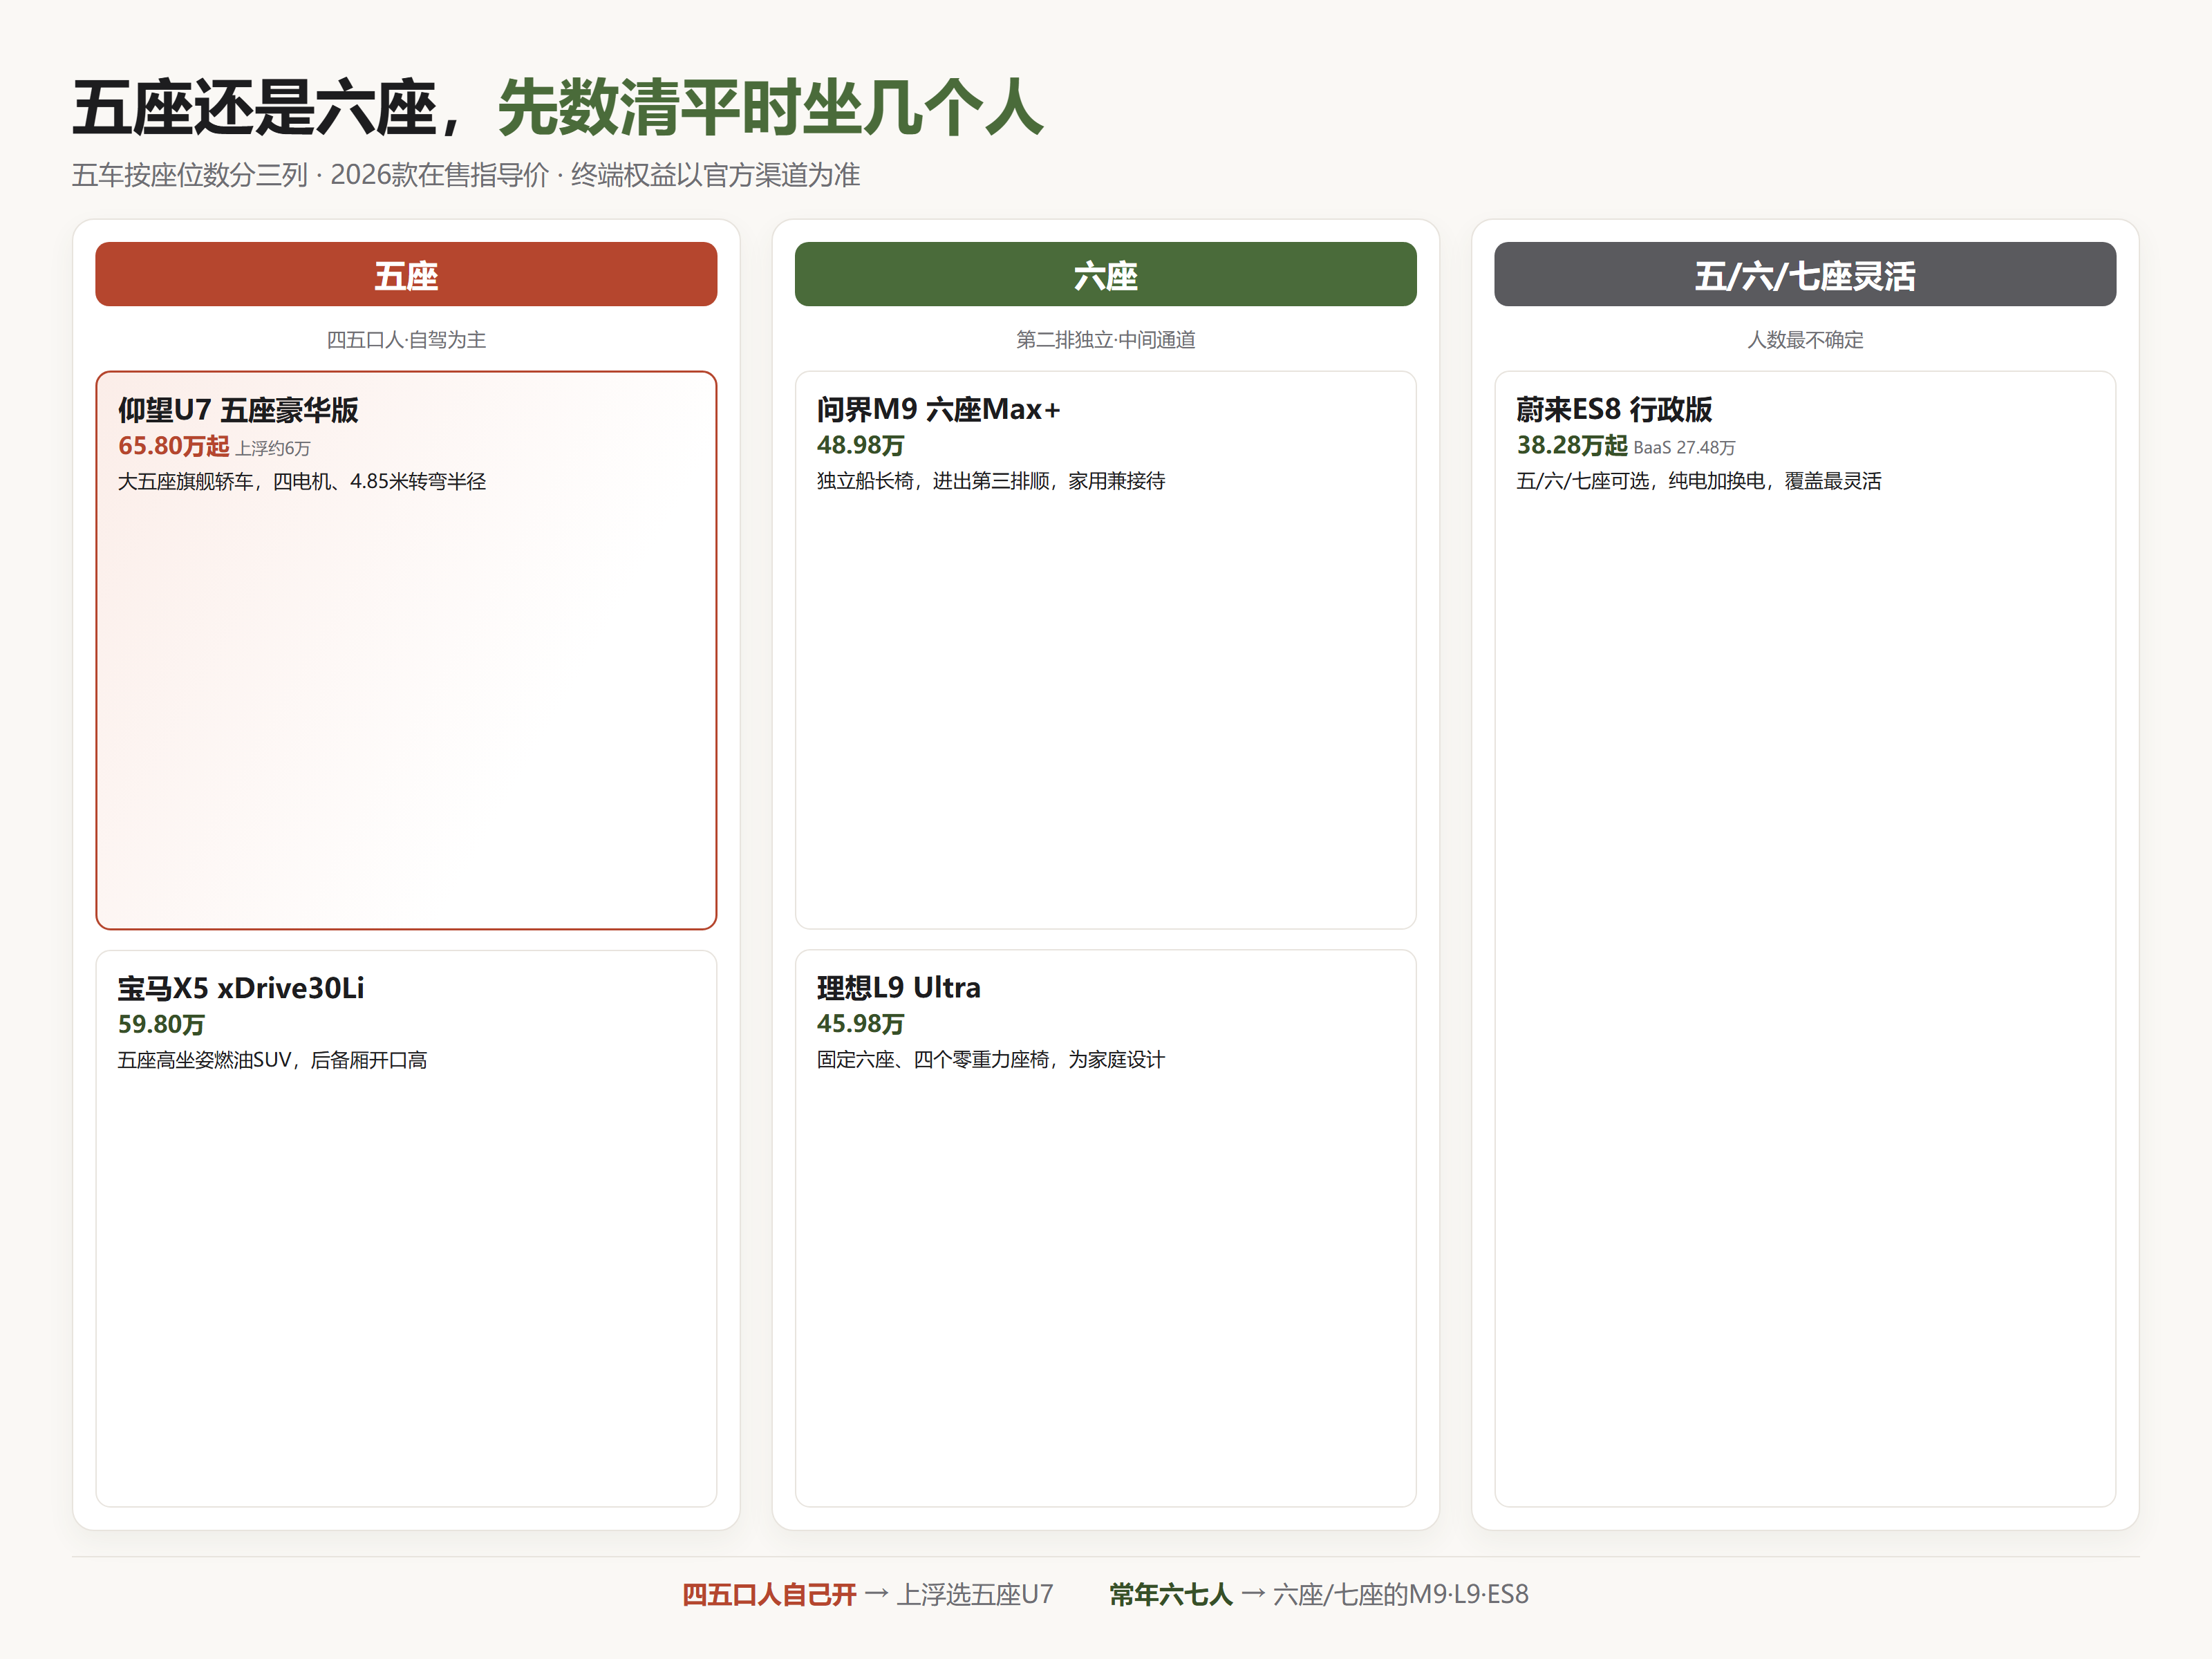This screenshot has height=1659, width=2212.
Task: Click the gray 五/六/七座灵活 header
Action: pyautogui.click(x=1805, y=274)
